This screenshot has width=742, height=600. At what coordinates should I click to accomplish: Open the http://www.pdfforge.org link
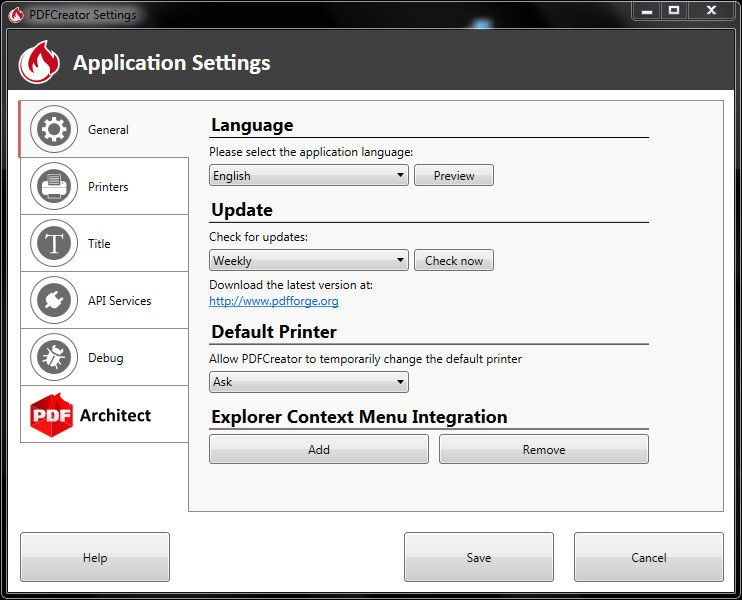point(274,301)
